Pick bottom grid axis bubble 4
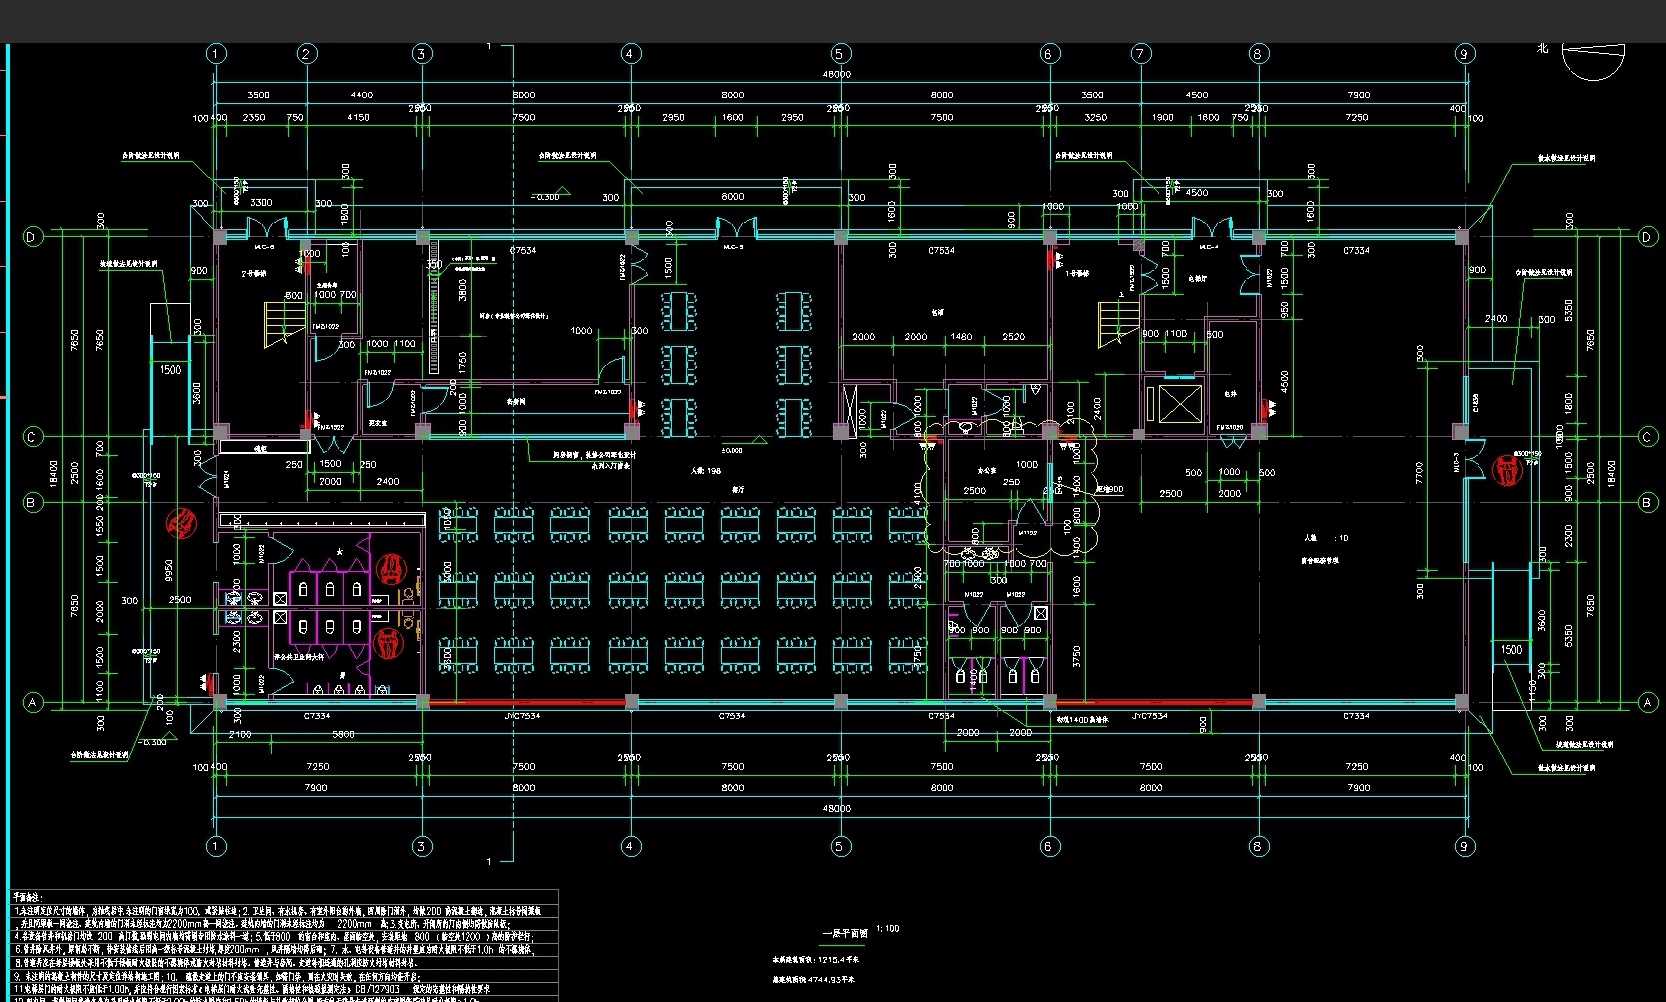This screenshot has height=1002, width=1666. pyautogui.click(x=630, y=846)
